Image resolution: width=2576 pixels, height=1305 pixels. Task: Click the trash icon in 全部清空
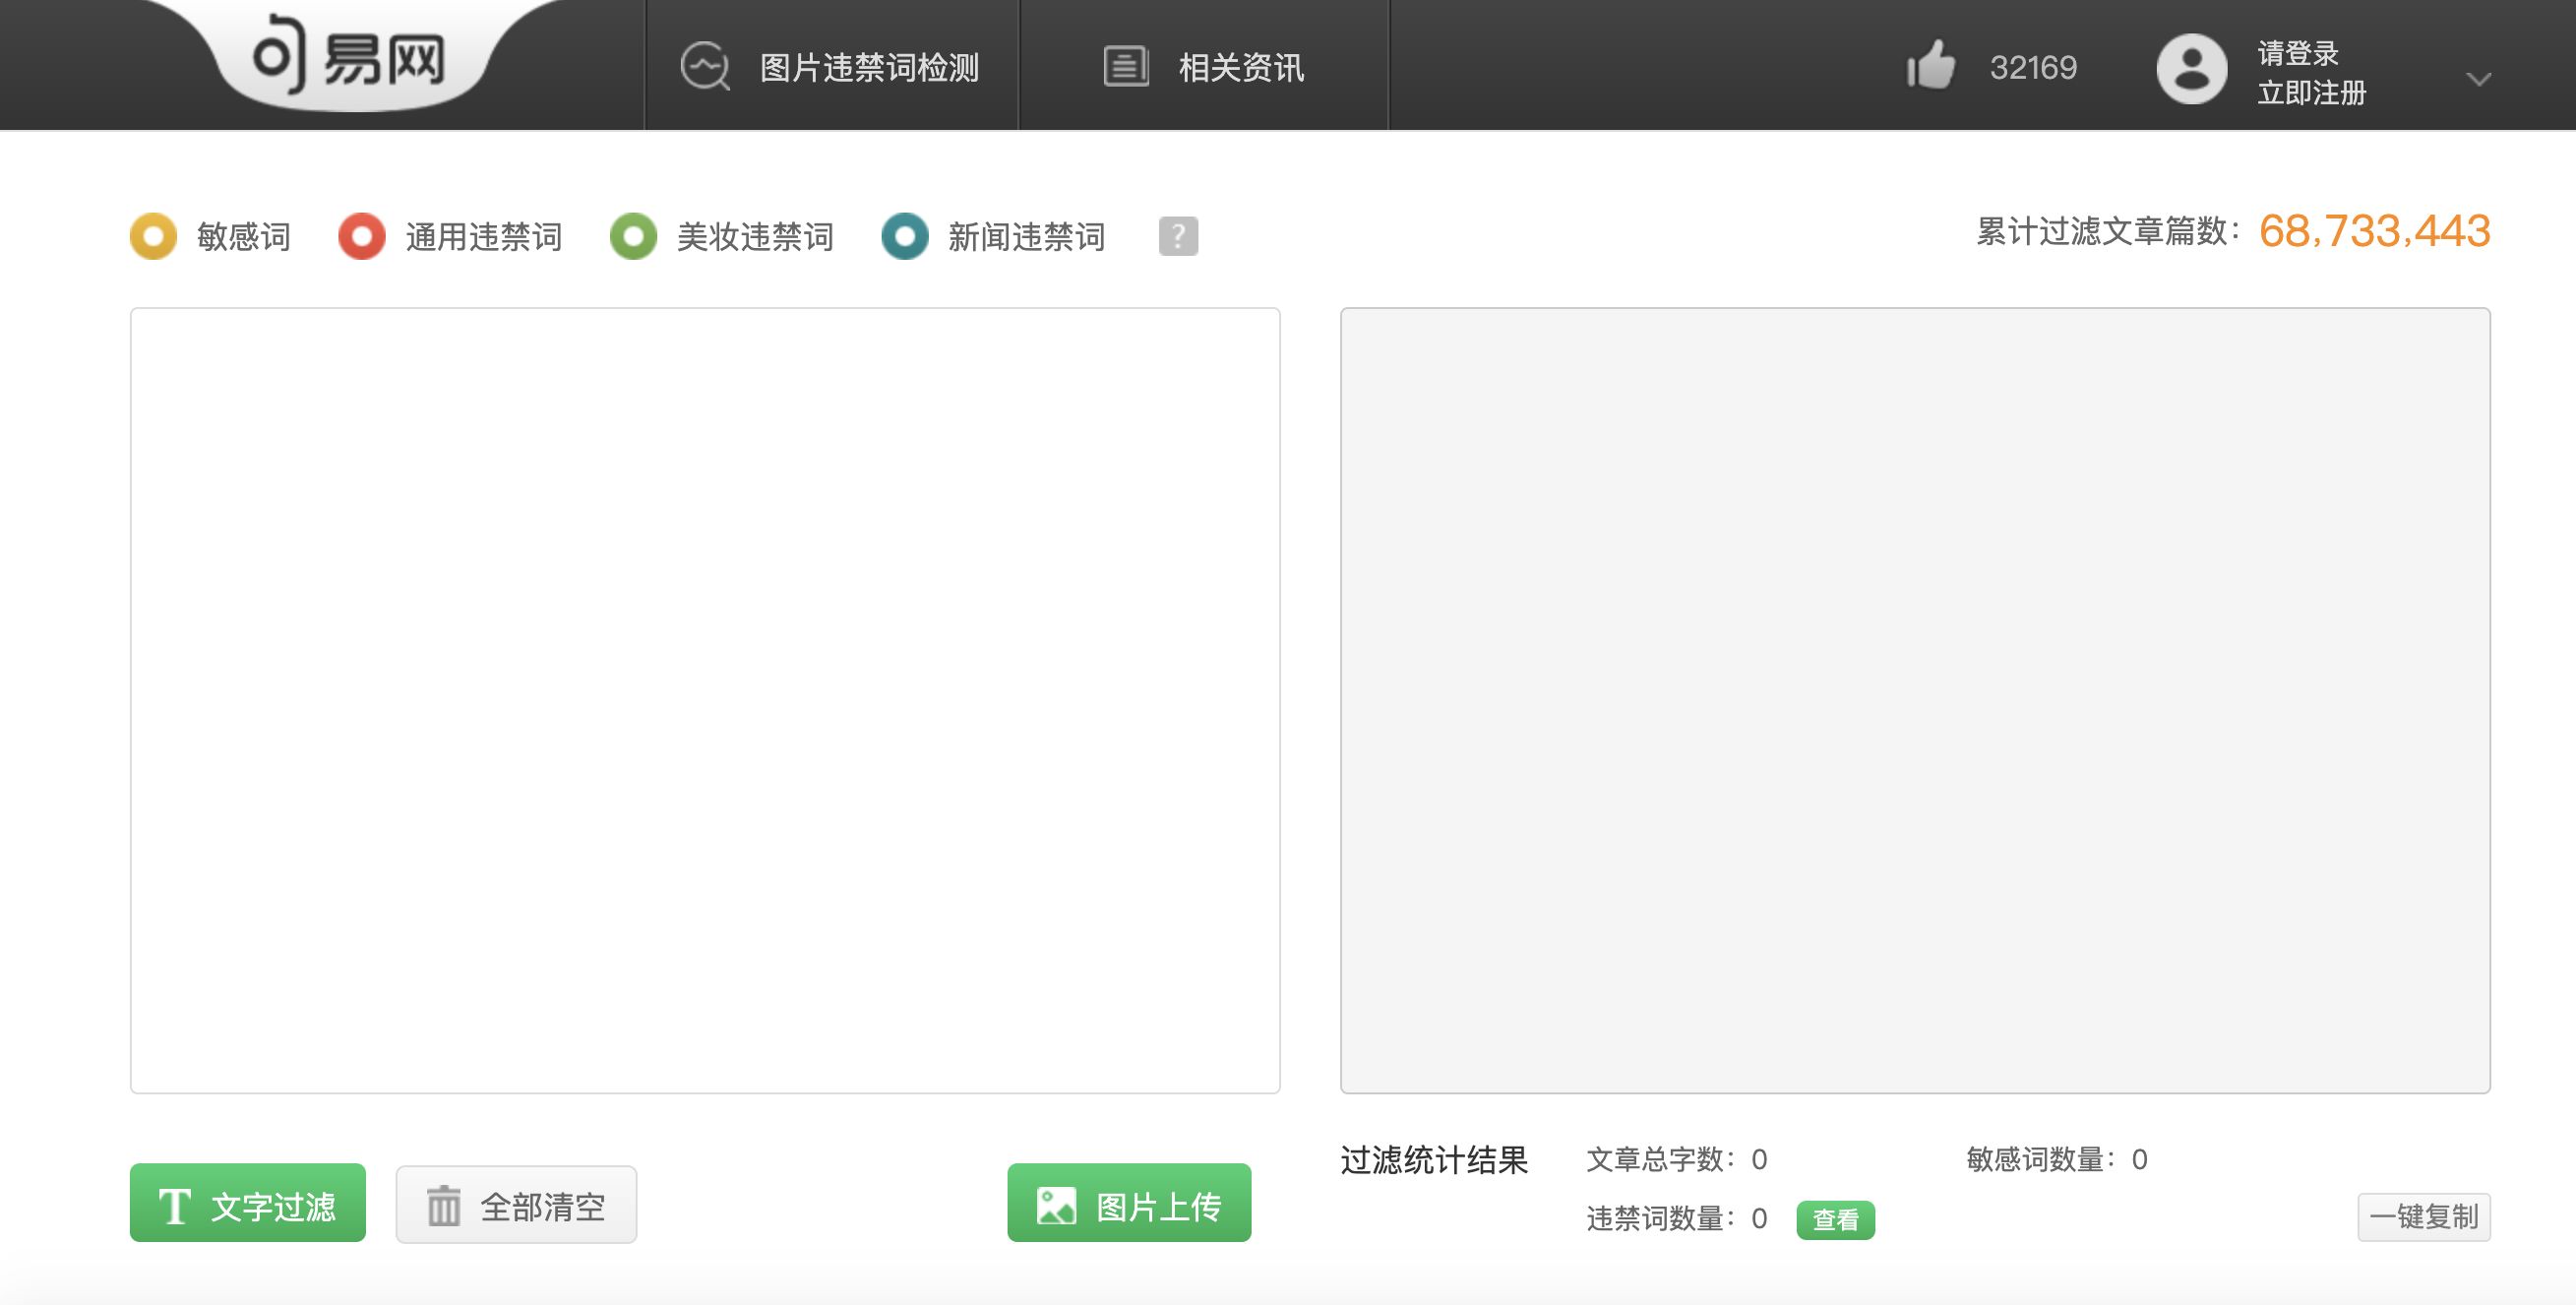(443, 1206)
